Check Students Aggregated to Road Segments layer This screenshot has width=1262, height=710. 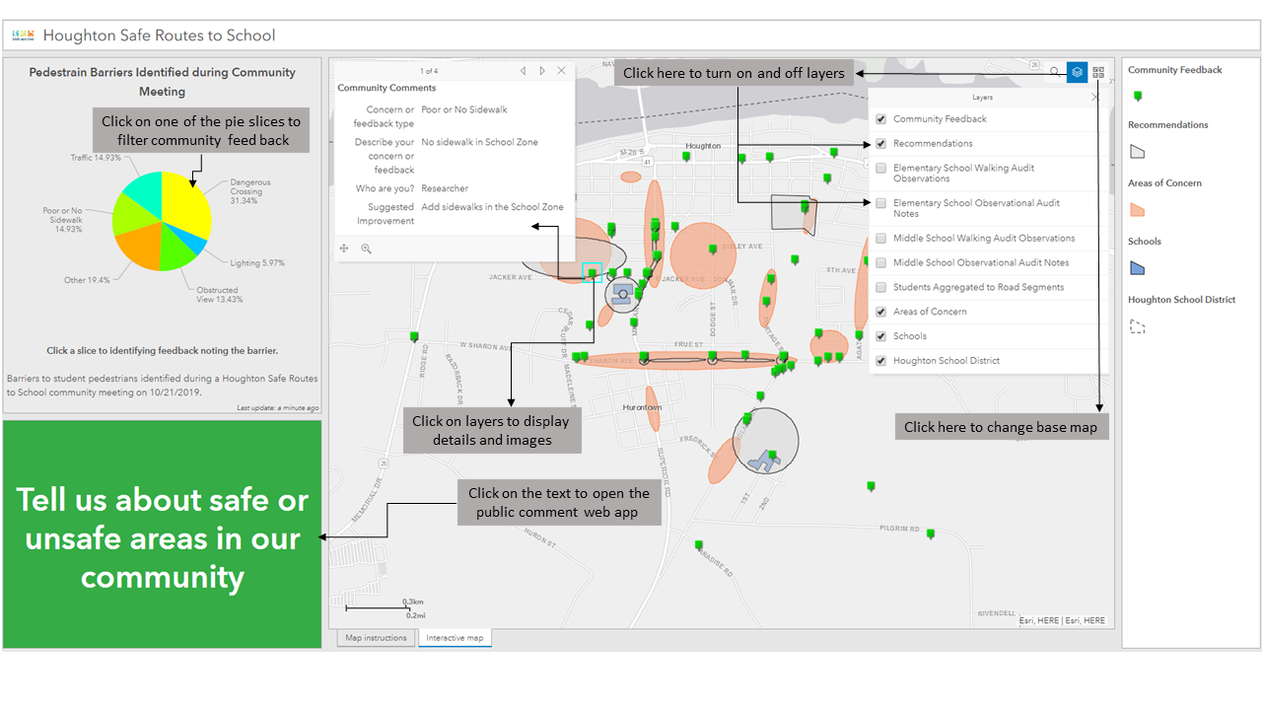point(881,287)
